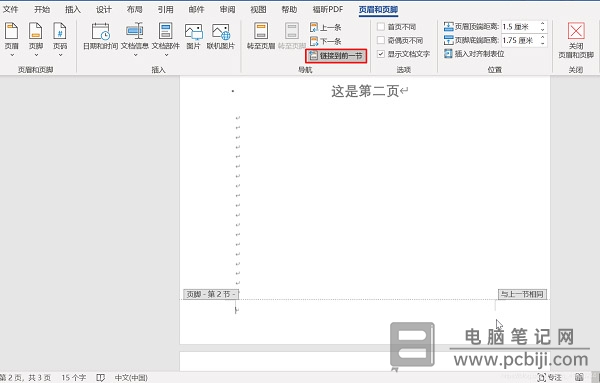Image resolution: width=600 pixels, height=383 pixels.
Task: Click the 页脚底端距离 value field
Action: point(520,40)
